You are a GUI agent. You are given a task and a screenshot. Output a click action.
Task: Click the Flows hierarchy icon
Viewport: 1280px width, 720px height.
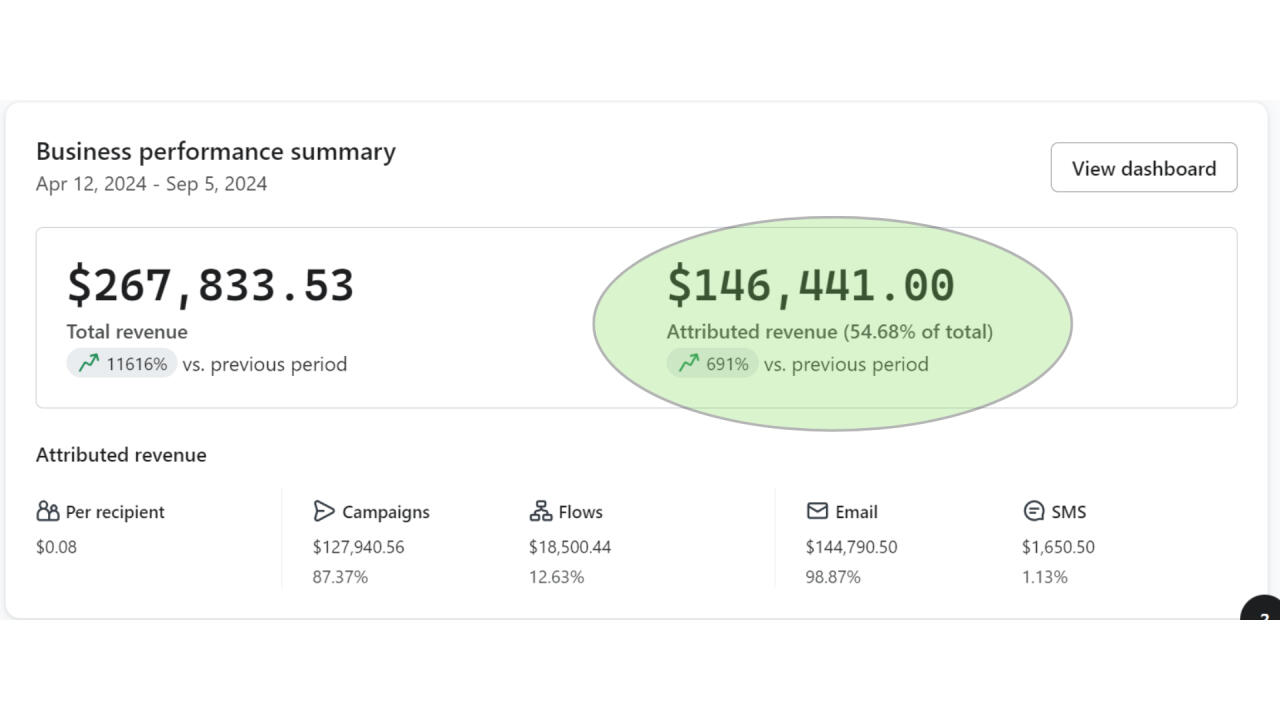pos(541,512)
